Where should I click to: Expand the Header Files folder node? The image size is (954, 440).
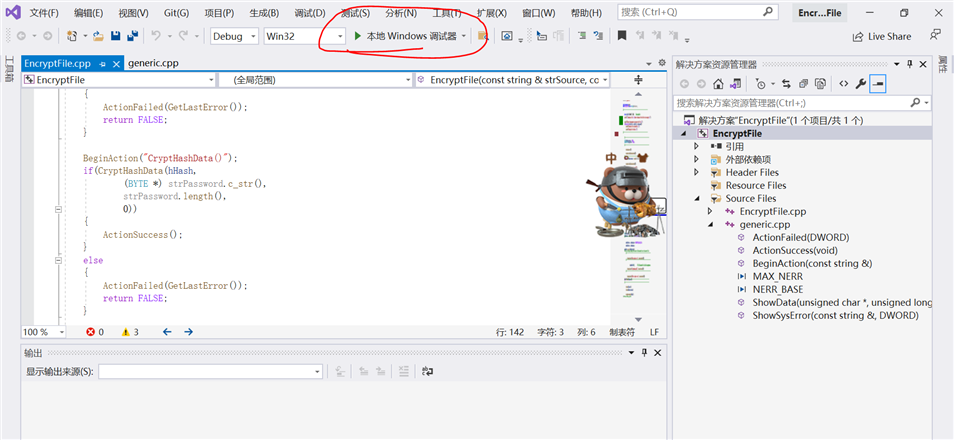coord(697,172)
